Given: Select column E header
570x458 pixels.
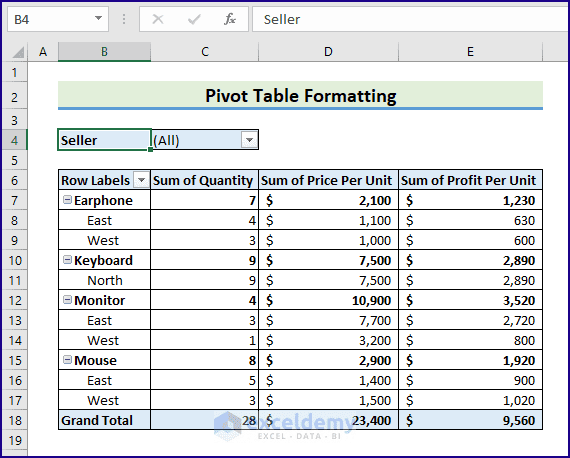Looking at the screenshot, I should point(470,52).
